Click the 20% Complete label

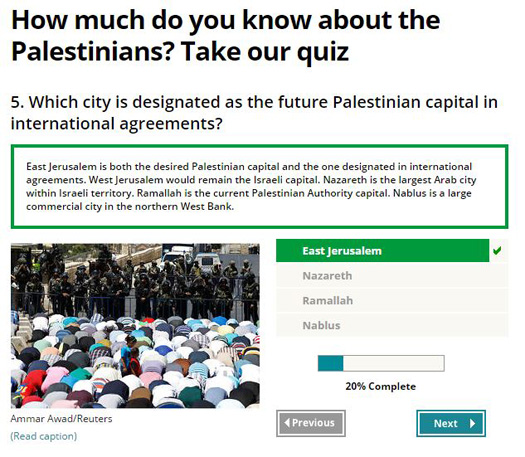tap(381, 386)
